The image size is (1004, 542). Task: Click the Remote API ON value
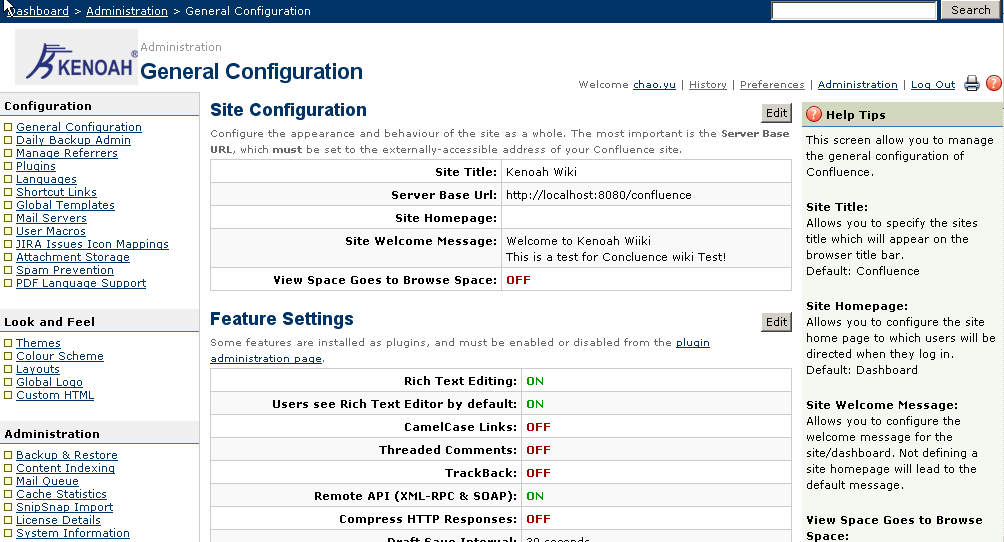[x=535, y=496]
